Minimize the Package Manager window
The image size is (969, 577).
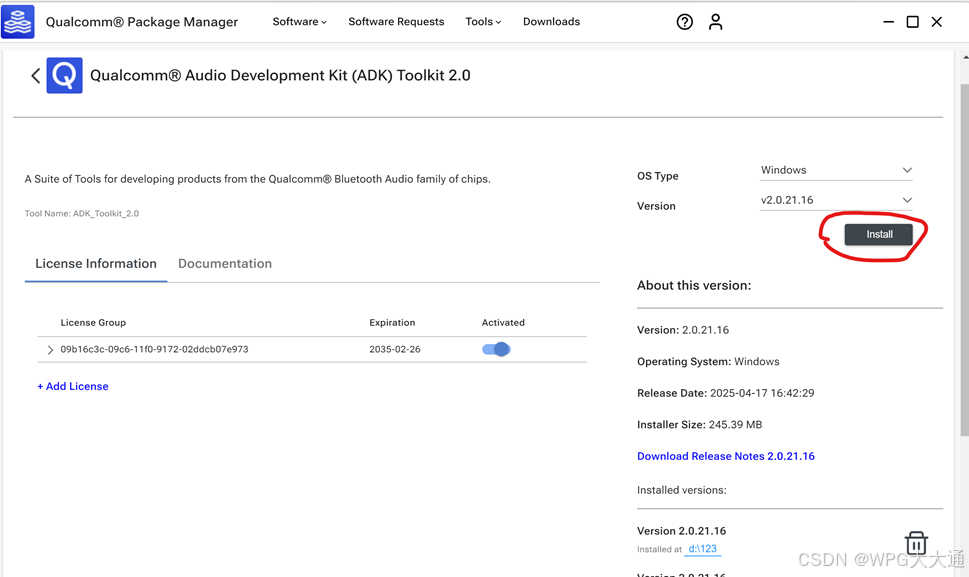point(888,22)
